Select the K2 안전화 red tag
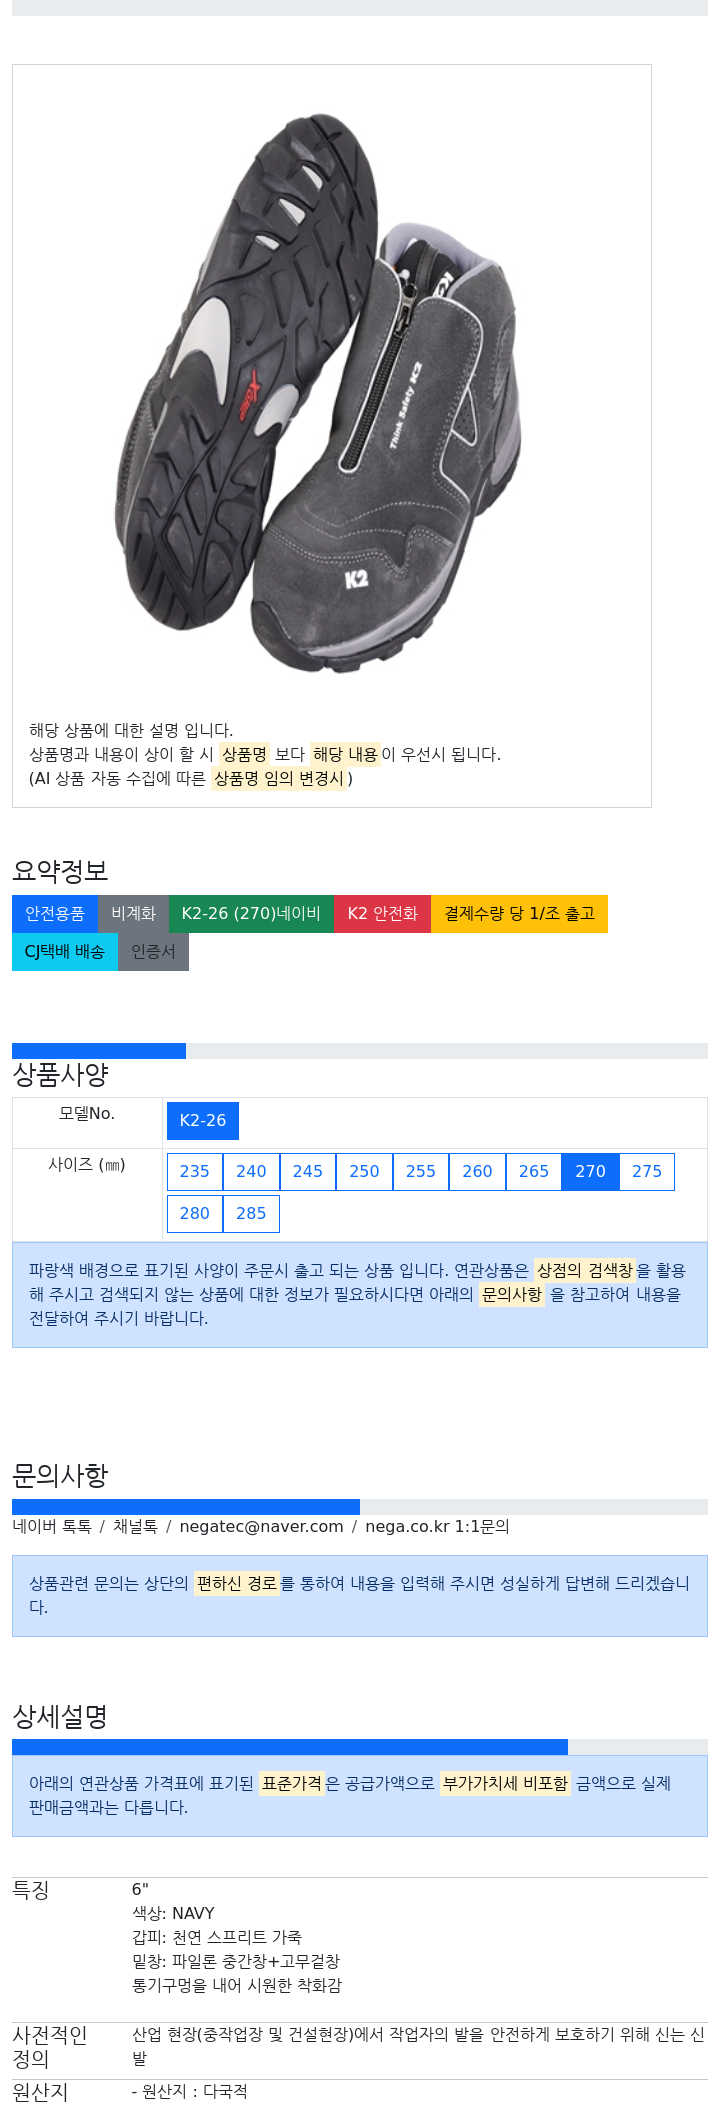This screenshot has height=2112, width=720. point(382,914)
